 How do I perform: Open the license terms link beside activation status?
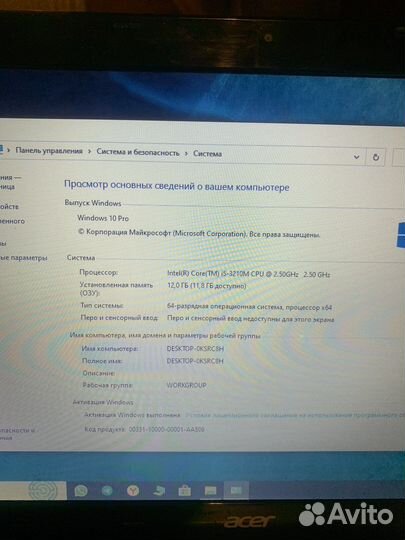coord(295,415)
